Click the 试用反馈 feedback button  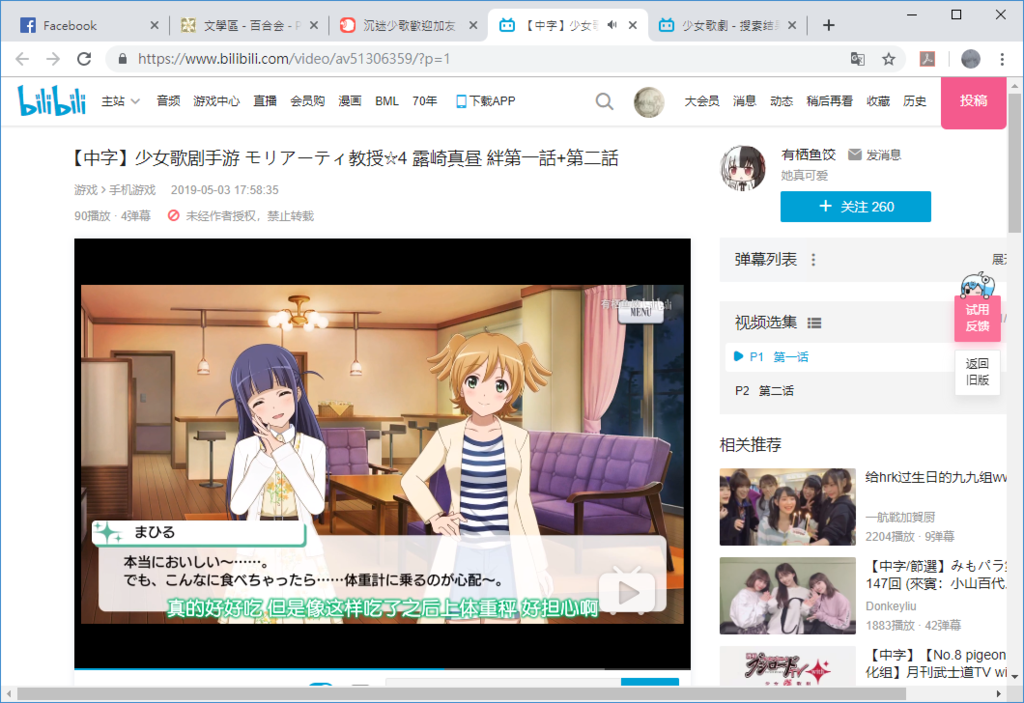(x=977, y=318)
